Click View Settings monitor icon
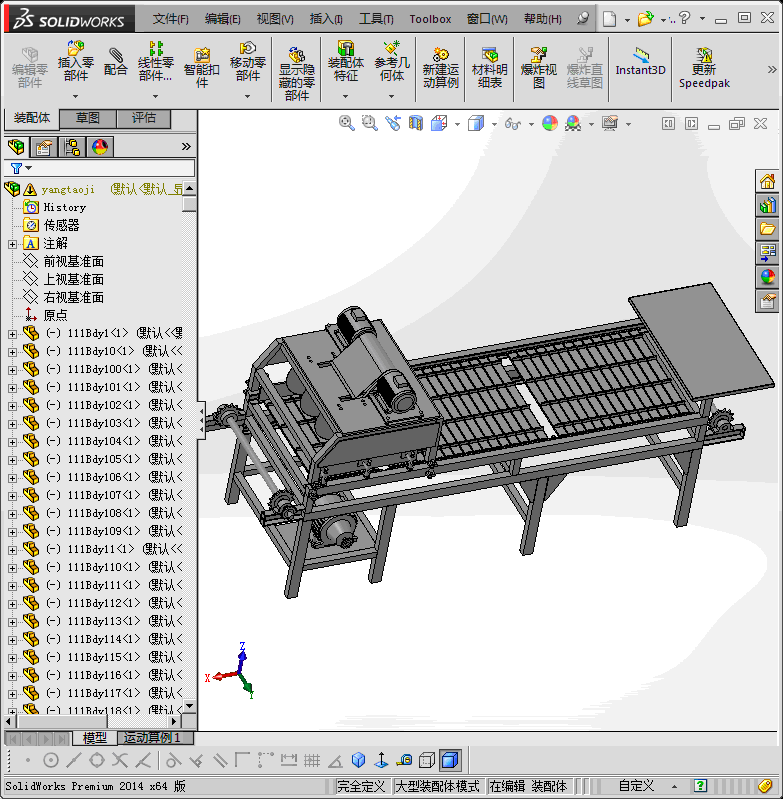Screen dimensions: 783x799 click(610, 123)
